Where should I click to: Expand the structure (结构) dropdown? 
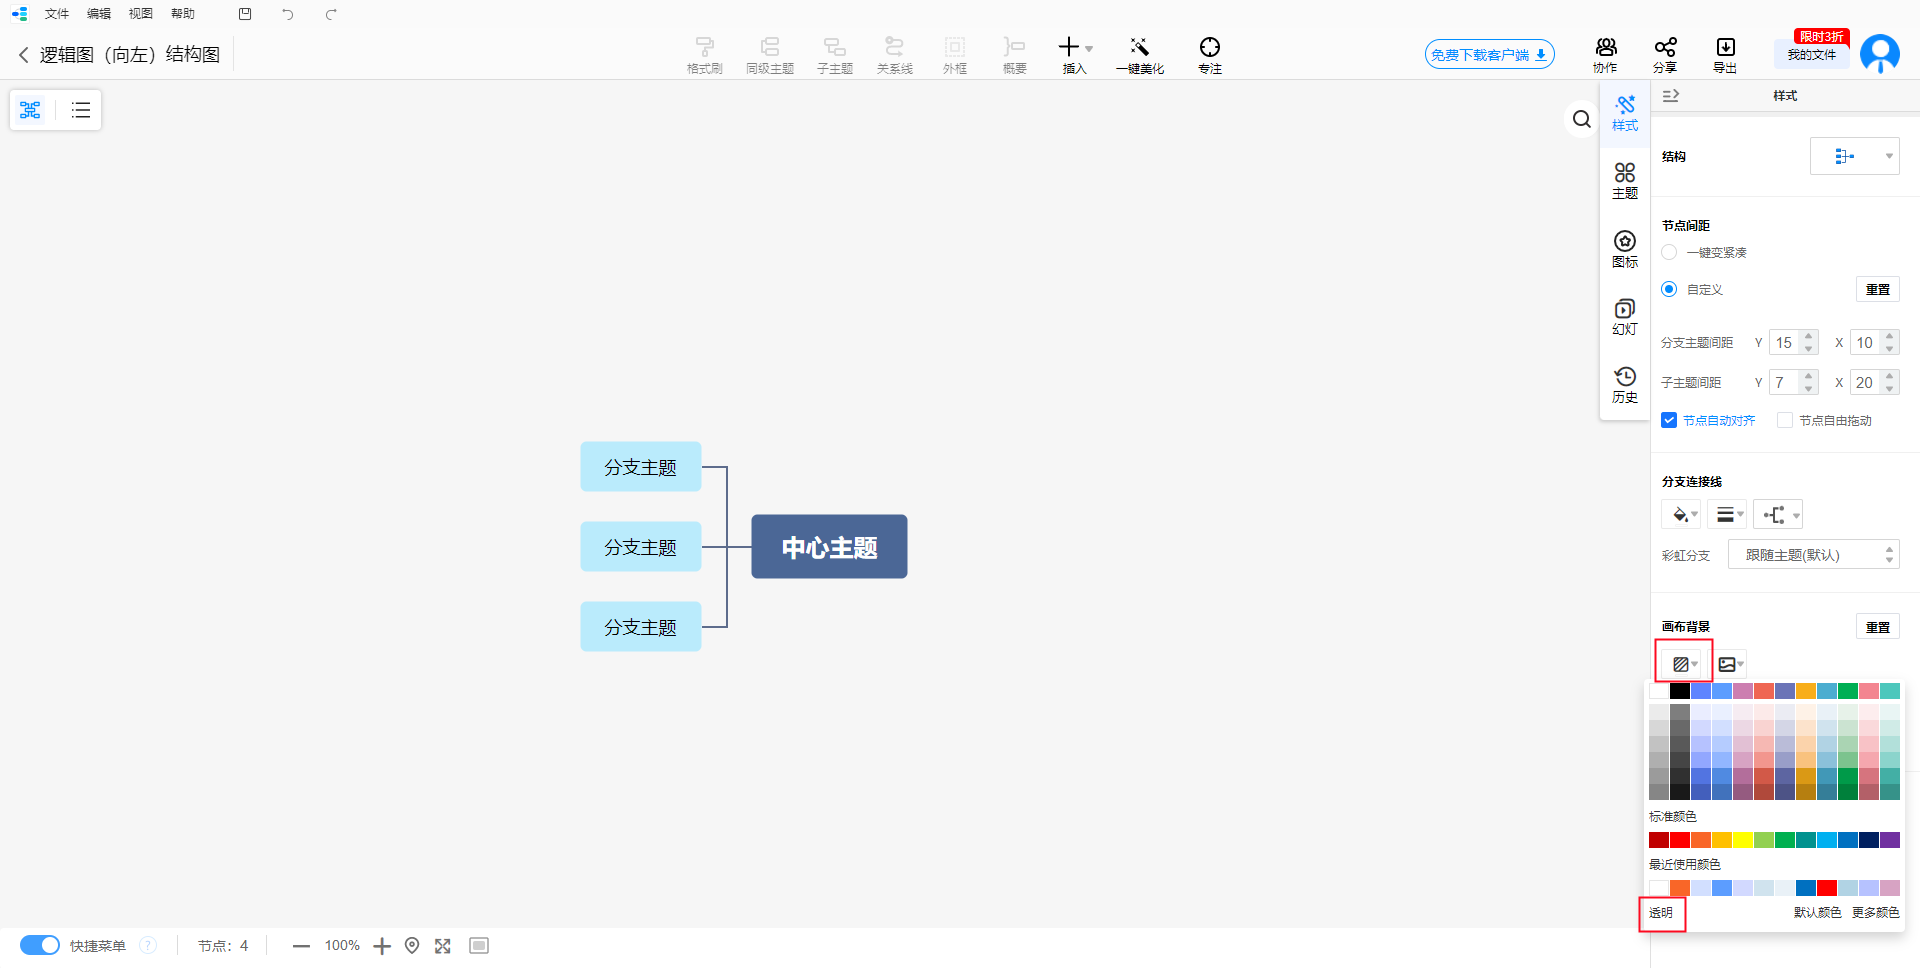1855,156
